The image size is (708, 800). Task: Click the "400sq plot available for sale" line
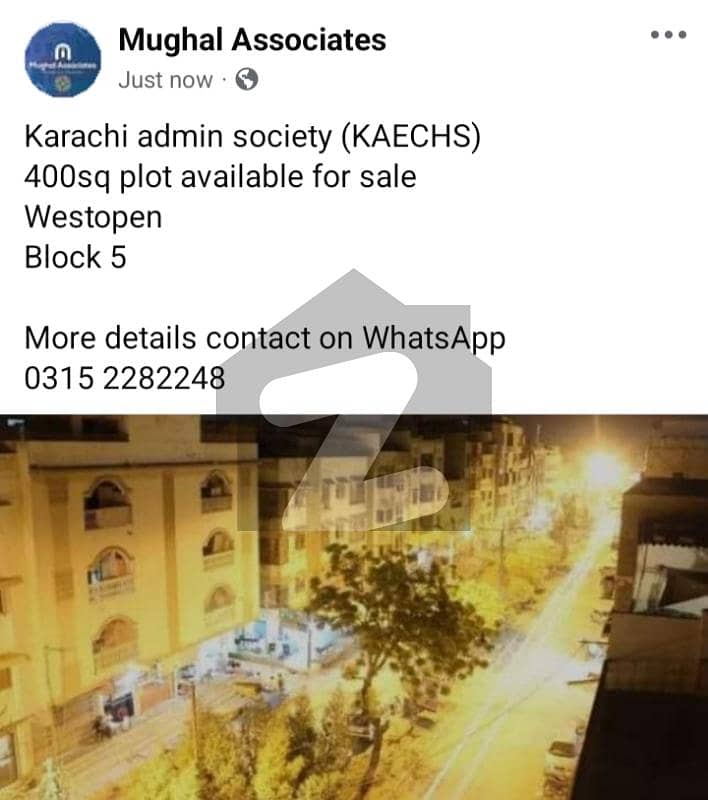[x=220, y=178]
